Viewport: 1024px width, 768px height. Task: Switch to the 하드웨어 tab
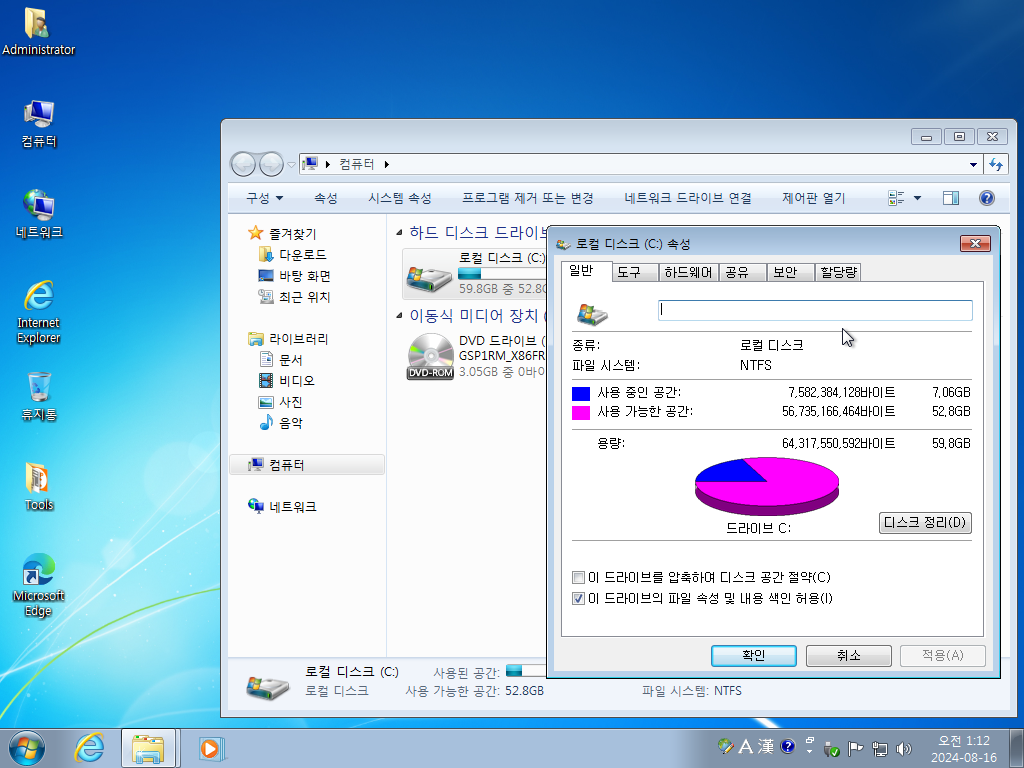688,272
